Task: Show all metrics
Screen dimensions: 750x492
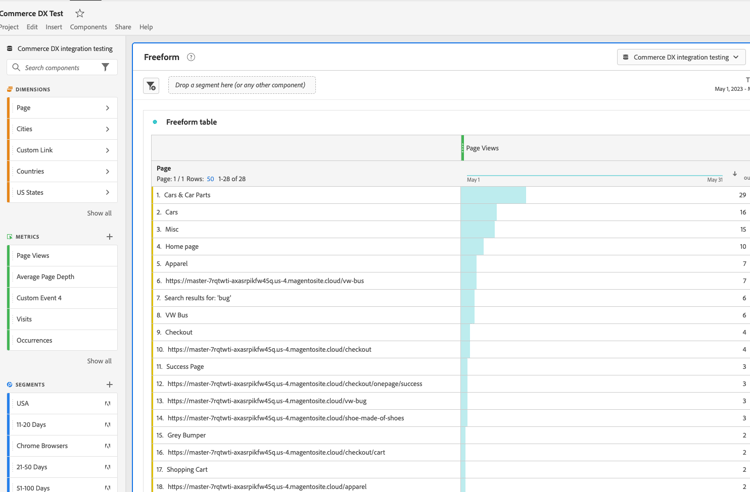Action: coord(99,361)
